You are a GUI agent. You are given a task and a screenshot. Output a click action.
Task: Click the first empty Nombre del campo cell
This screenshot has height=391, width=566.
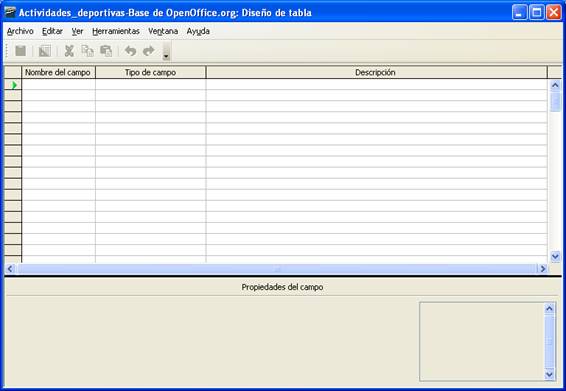tap(58, 84)
